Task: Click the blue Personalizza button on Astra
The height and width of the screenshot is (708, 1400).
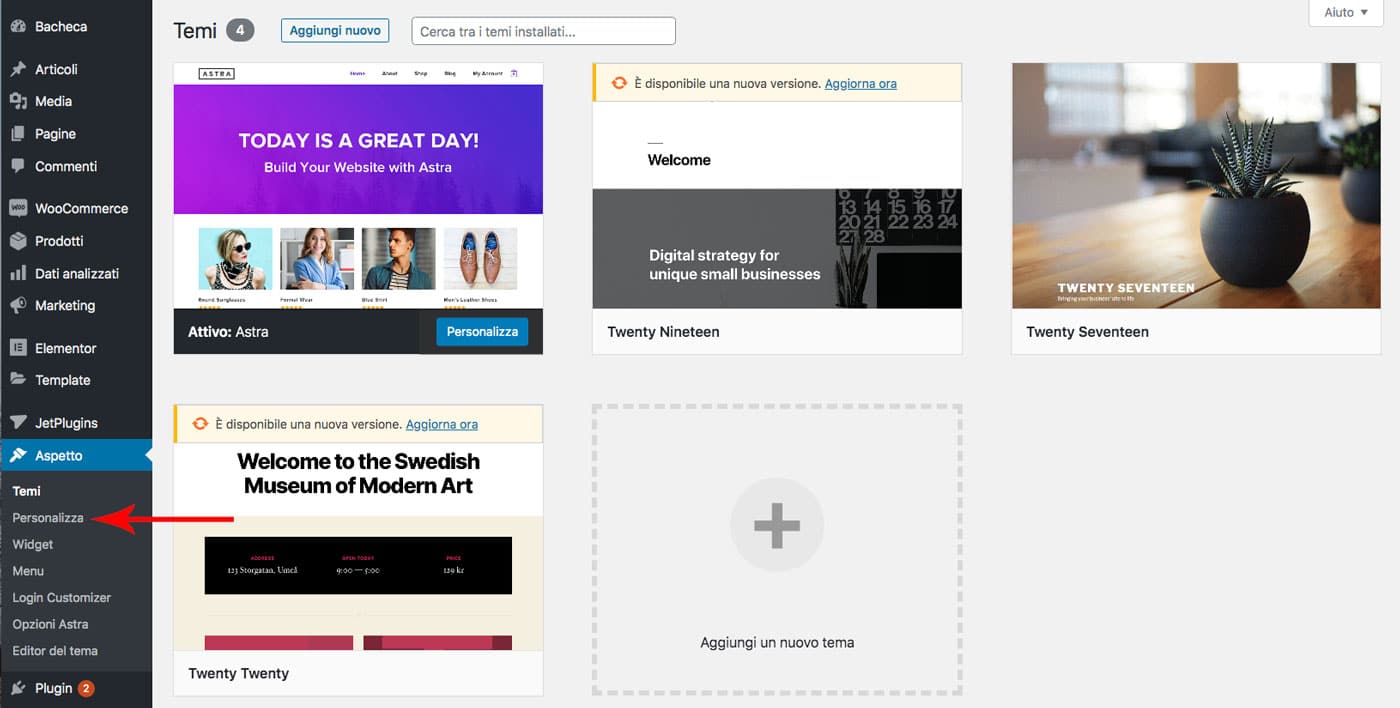Action: tap(482, 331)
